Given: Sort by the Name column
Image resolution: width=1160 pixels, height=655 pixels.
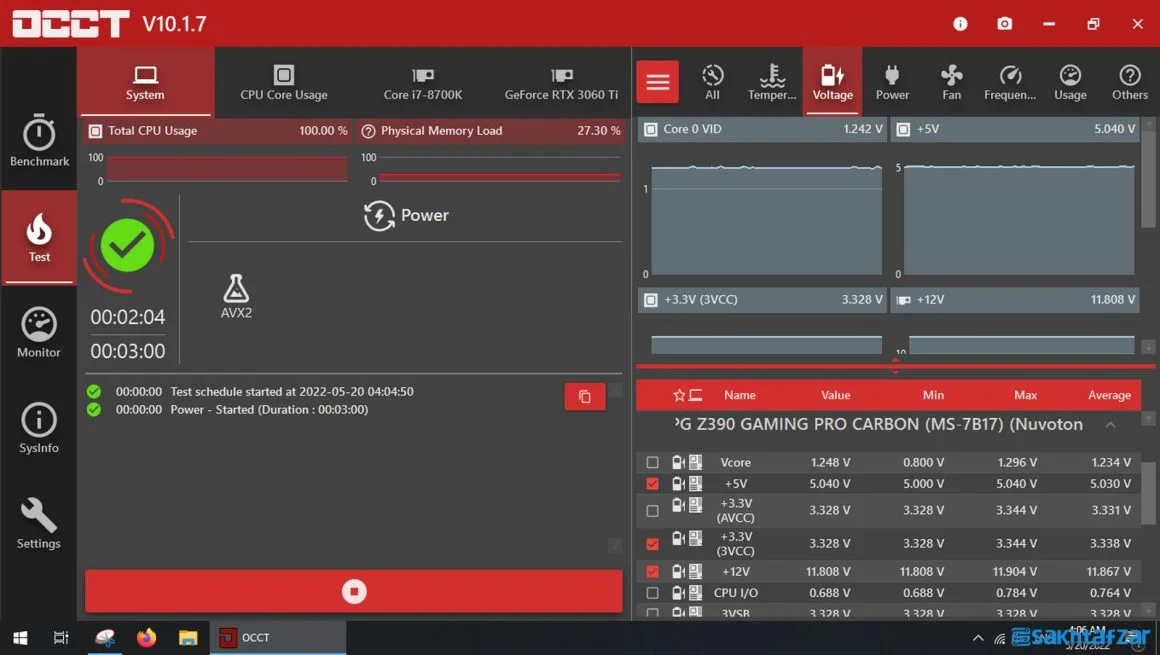Looking at the screenshot, I should (740, 395).
